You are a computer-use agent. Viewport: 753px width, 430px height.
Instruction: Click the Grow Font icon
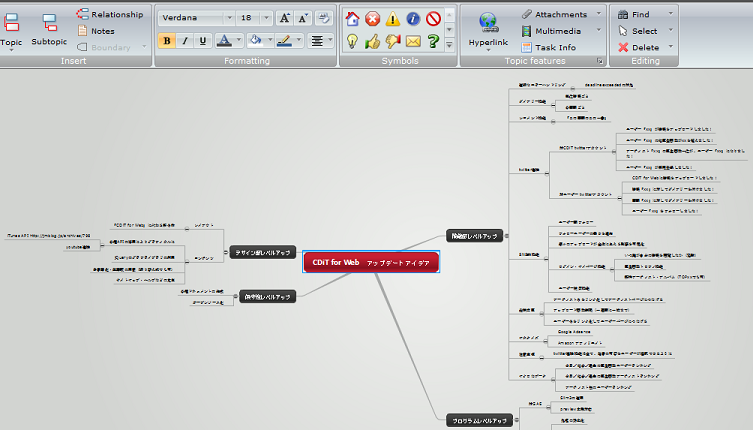[x=285, y=18]
